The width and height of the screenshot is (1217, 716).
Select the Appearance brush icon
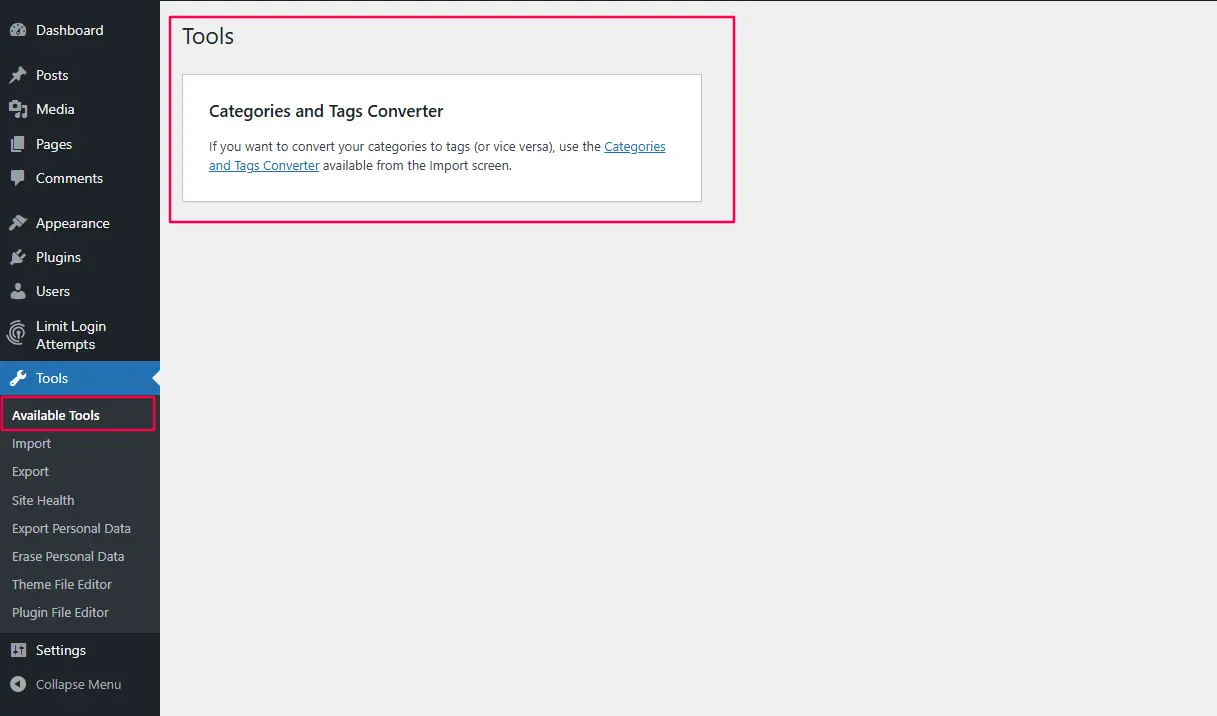[x=20, y=222]
